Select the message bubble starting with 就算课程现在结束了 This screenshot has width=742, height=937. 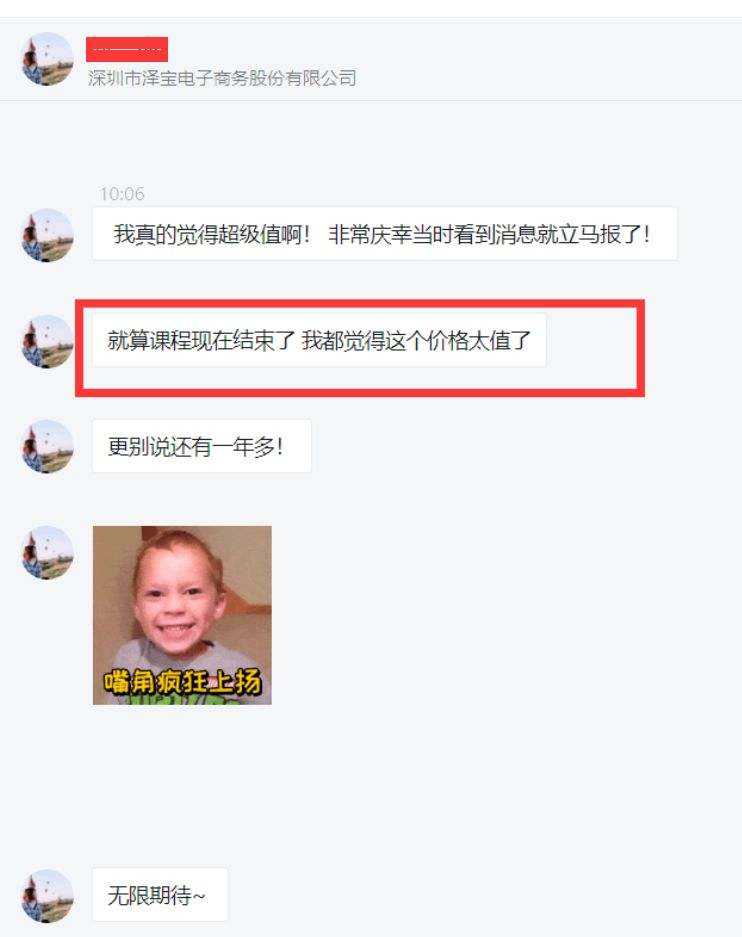tap(319, 340)
